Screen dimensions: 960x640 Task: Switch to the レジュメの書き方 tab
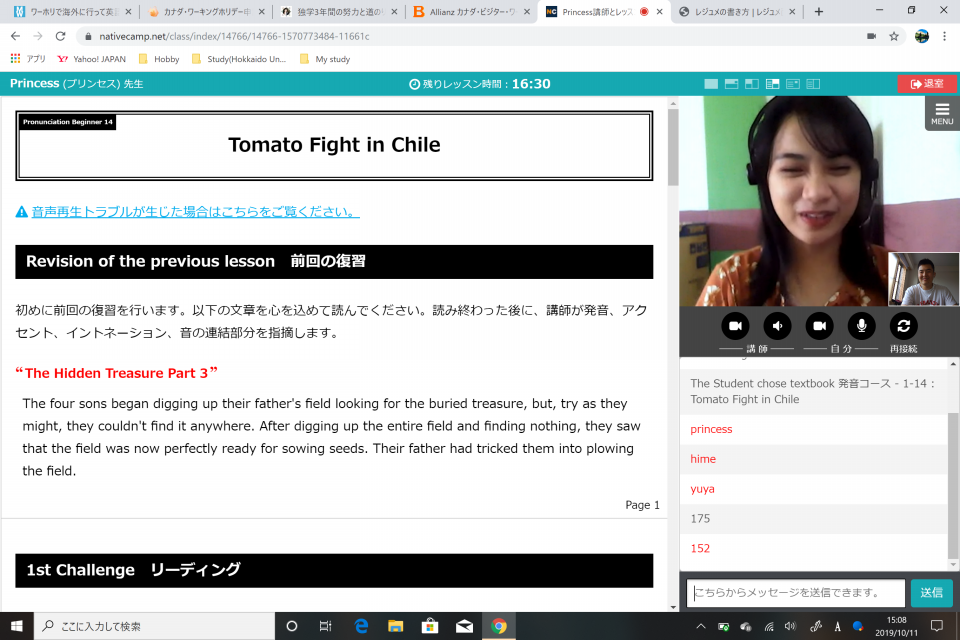coord(737,12)
